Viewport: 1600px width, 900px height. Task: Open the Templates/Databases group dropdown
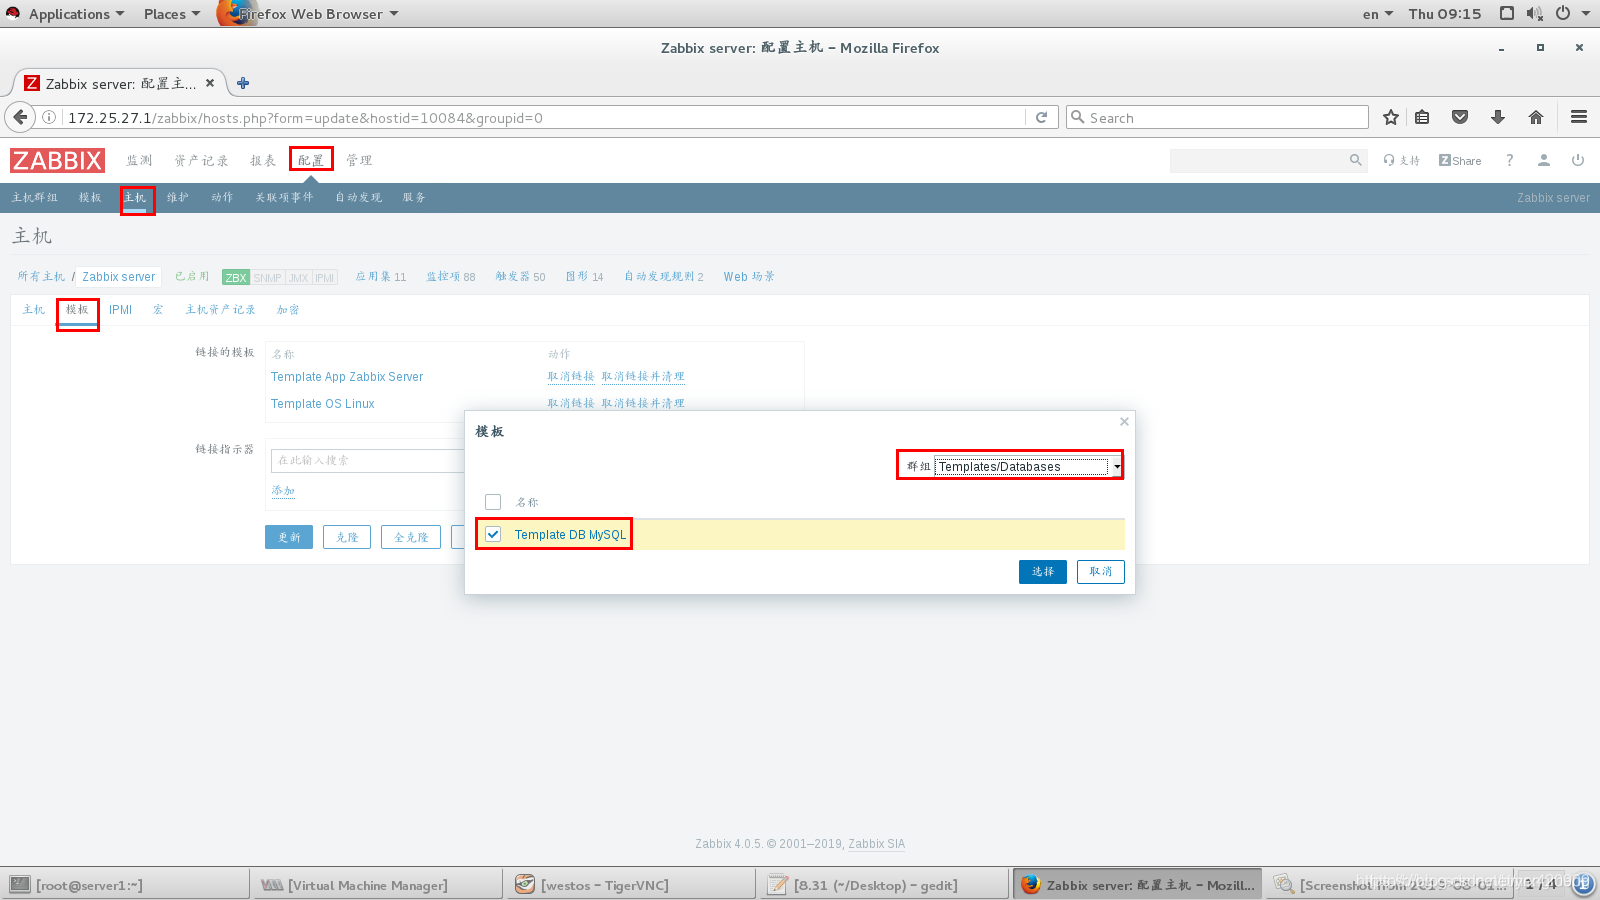1028,466
